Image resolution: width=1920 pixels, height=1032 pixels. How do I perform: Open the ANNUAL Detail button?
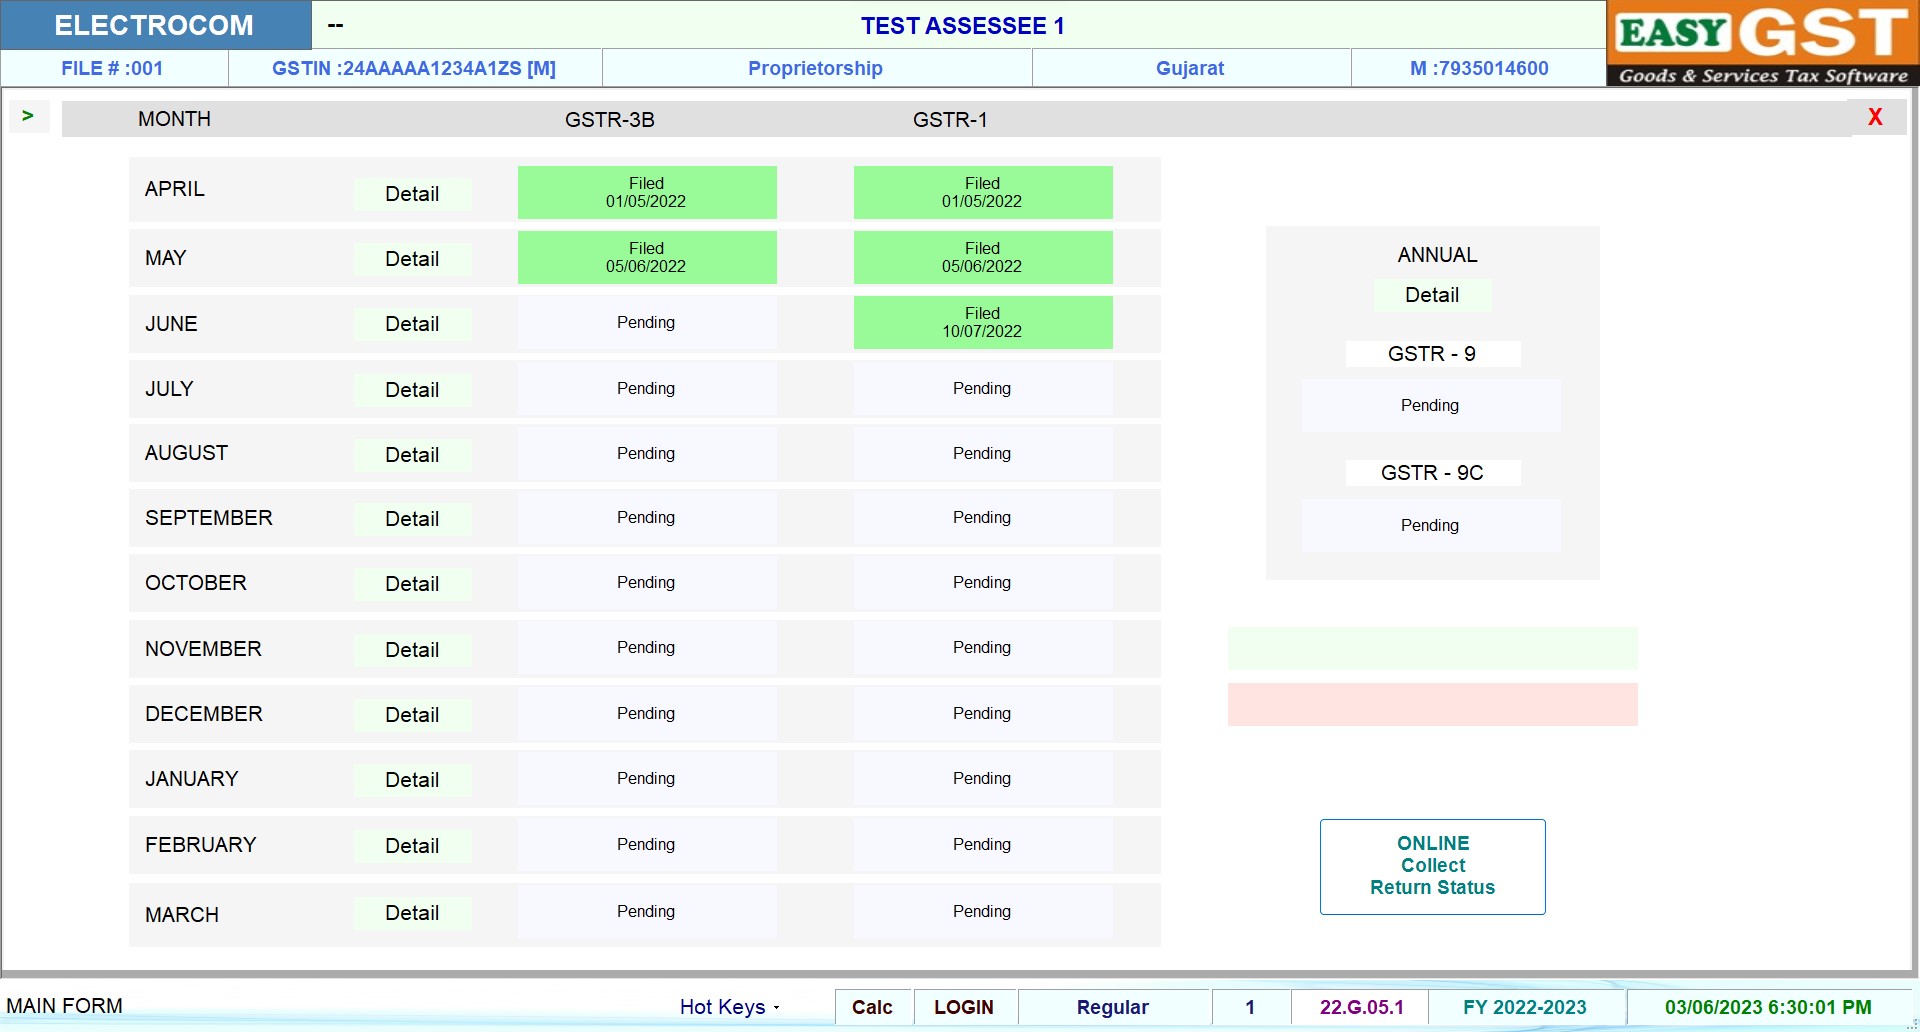pyautogui.click(x=1432, y=295)
